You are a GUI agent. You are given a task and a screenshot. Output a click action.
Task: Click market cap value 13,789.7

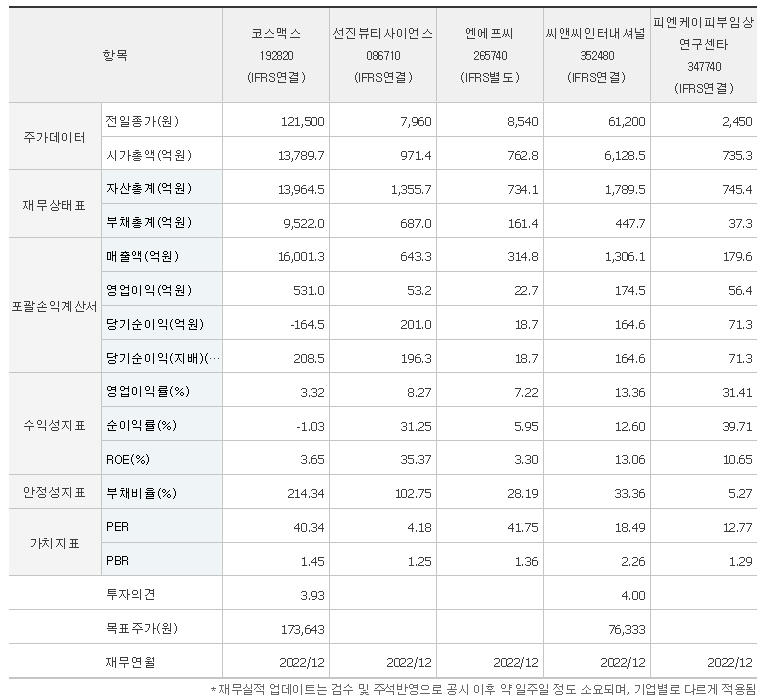pyautogui.click(x=301, y=155)
